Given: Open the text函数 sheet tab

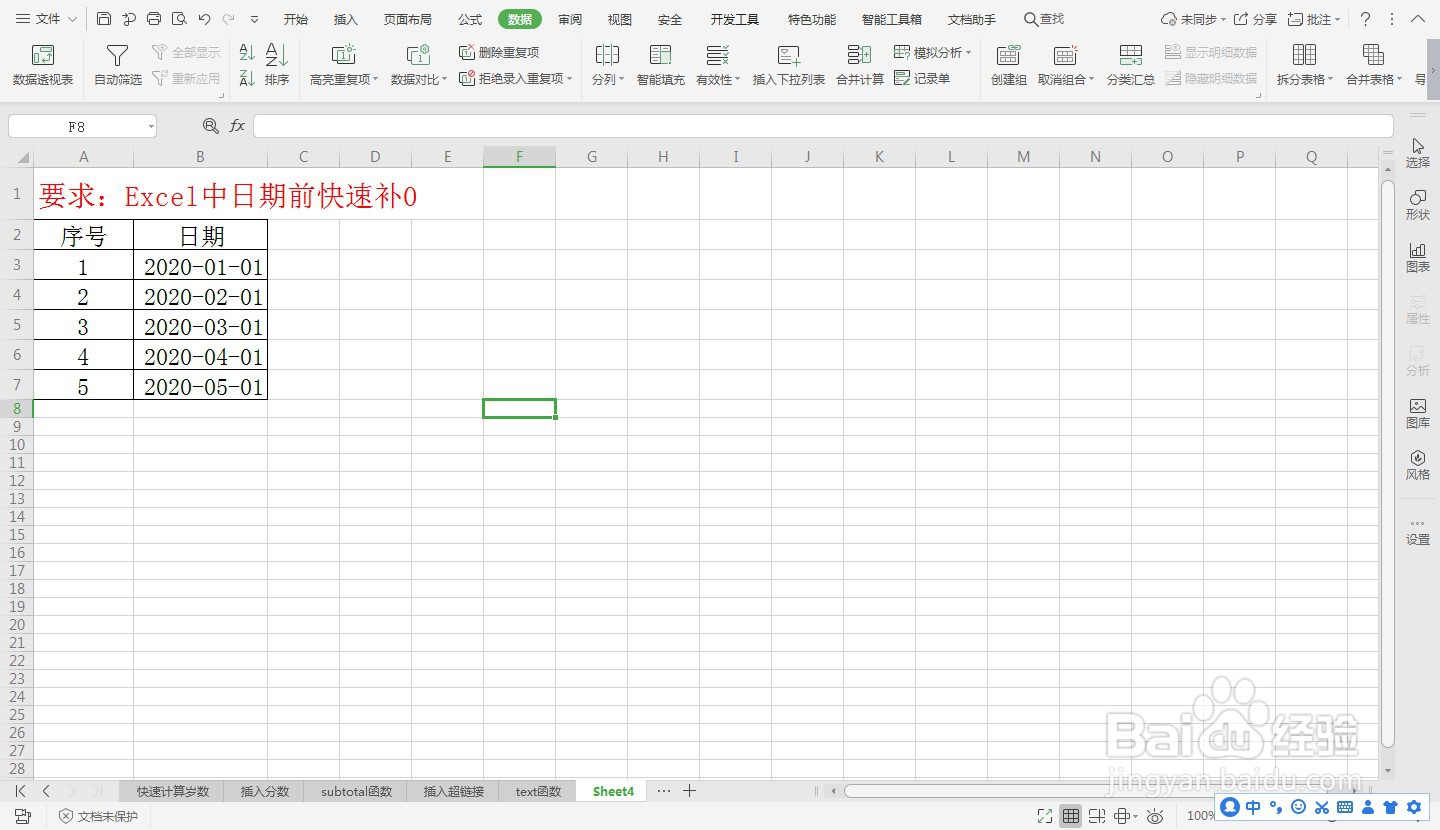Looking at the screenshot, I should point(538,791).
